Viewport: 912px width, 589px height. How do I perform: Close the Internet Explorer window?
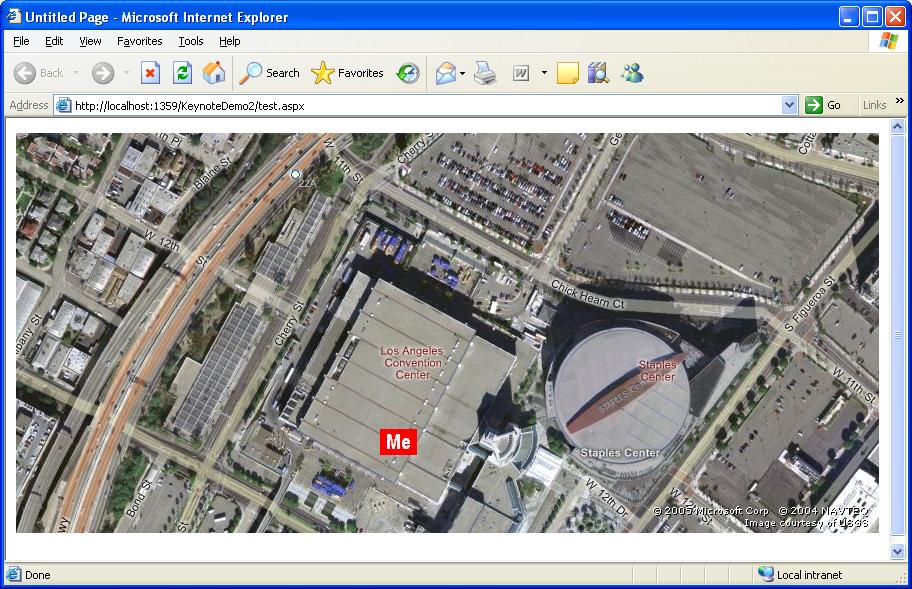pos(895,17)
